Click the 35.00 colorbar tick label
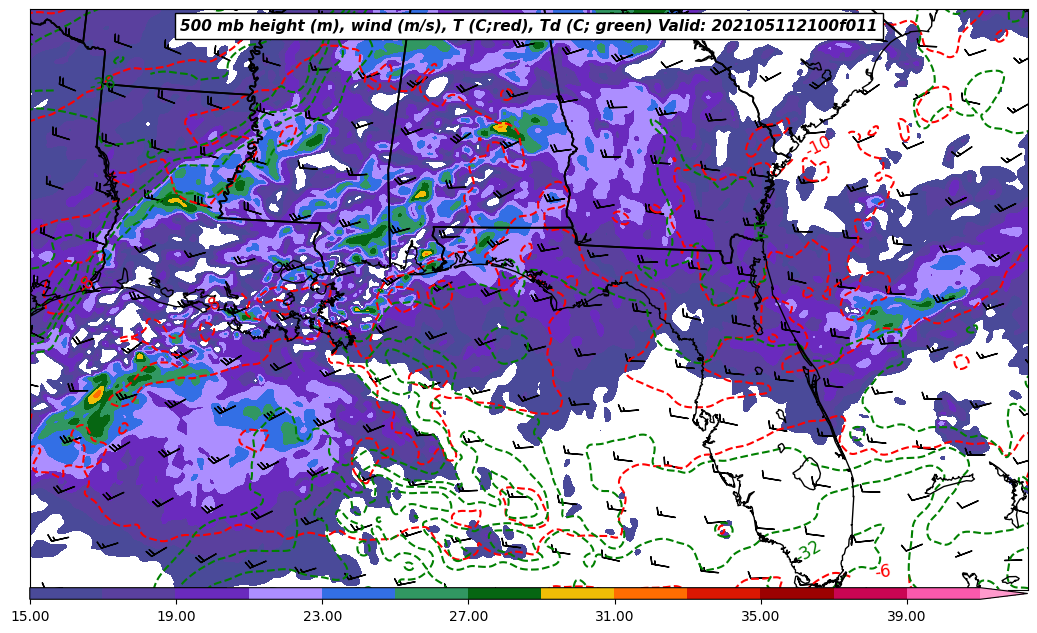The image size is (1037, 633). (761, 616)
